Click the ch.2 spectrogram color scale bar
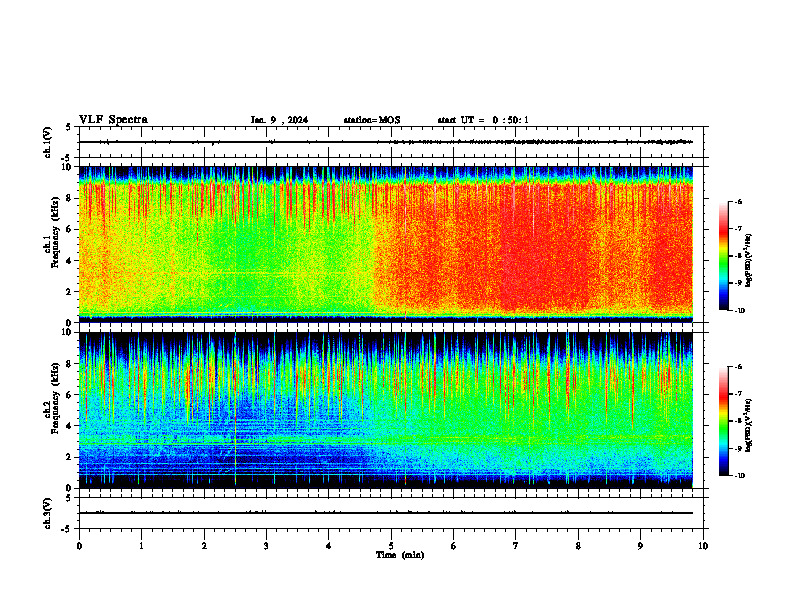The height and width of the screenshot is (612, 792). pos(723,421)
